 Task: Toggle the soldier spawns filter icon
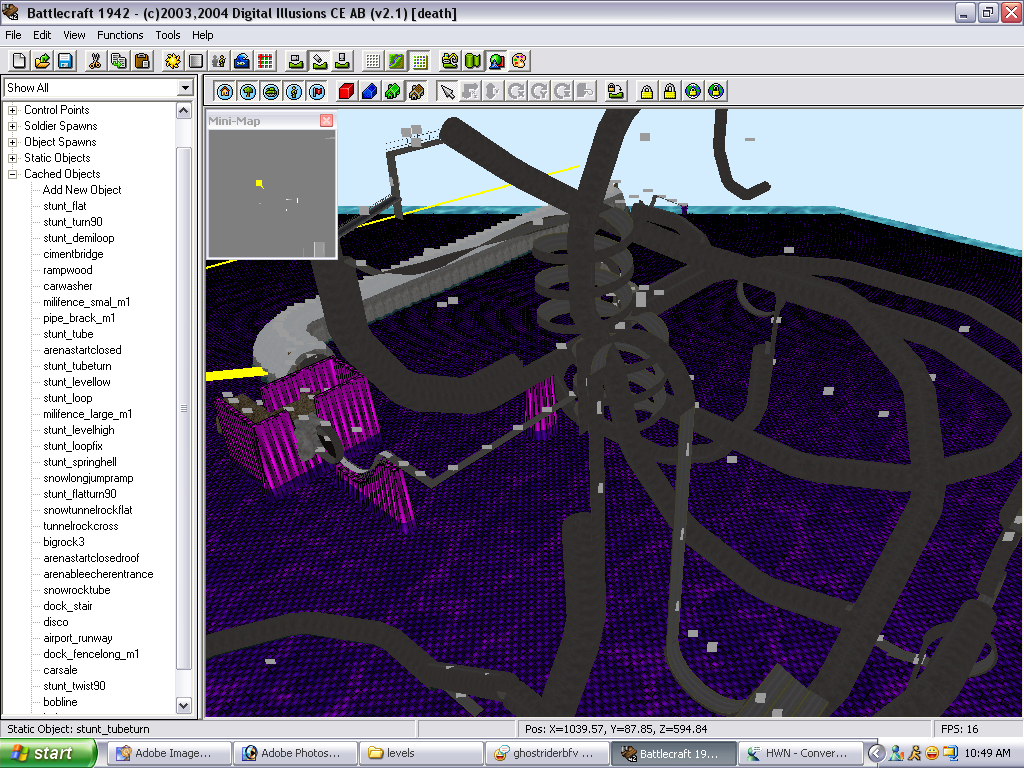click(x=295, y=91)
